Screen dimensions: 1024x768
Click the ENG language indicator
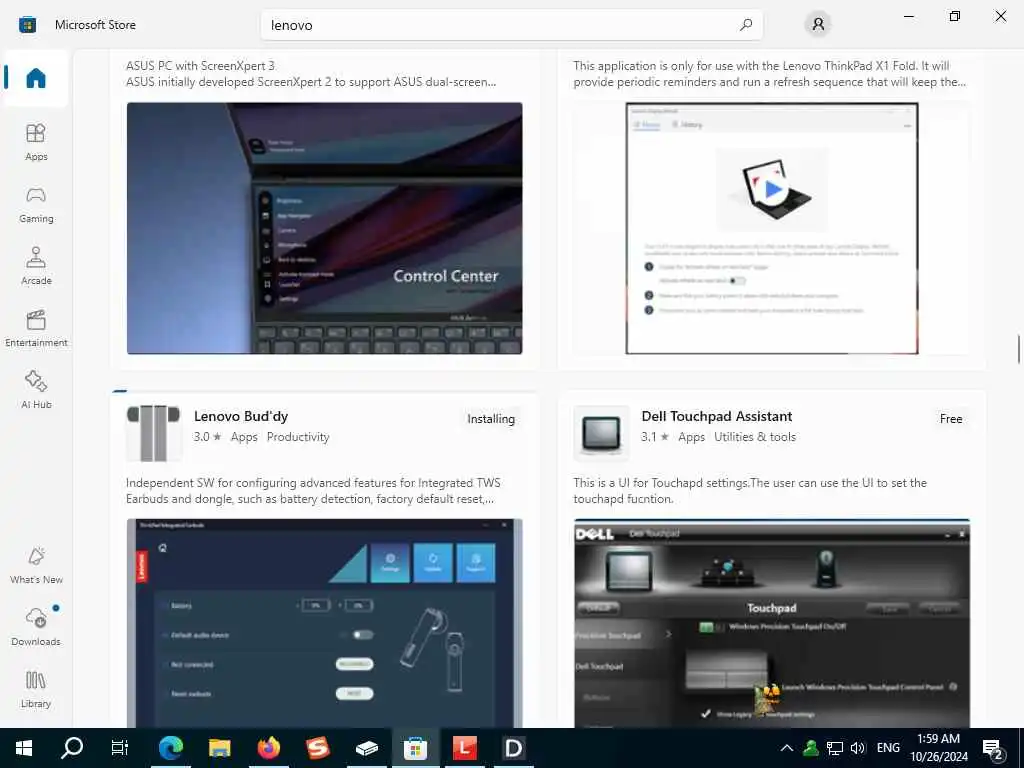888,748
